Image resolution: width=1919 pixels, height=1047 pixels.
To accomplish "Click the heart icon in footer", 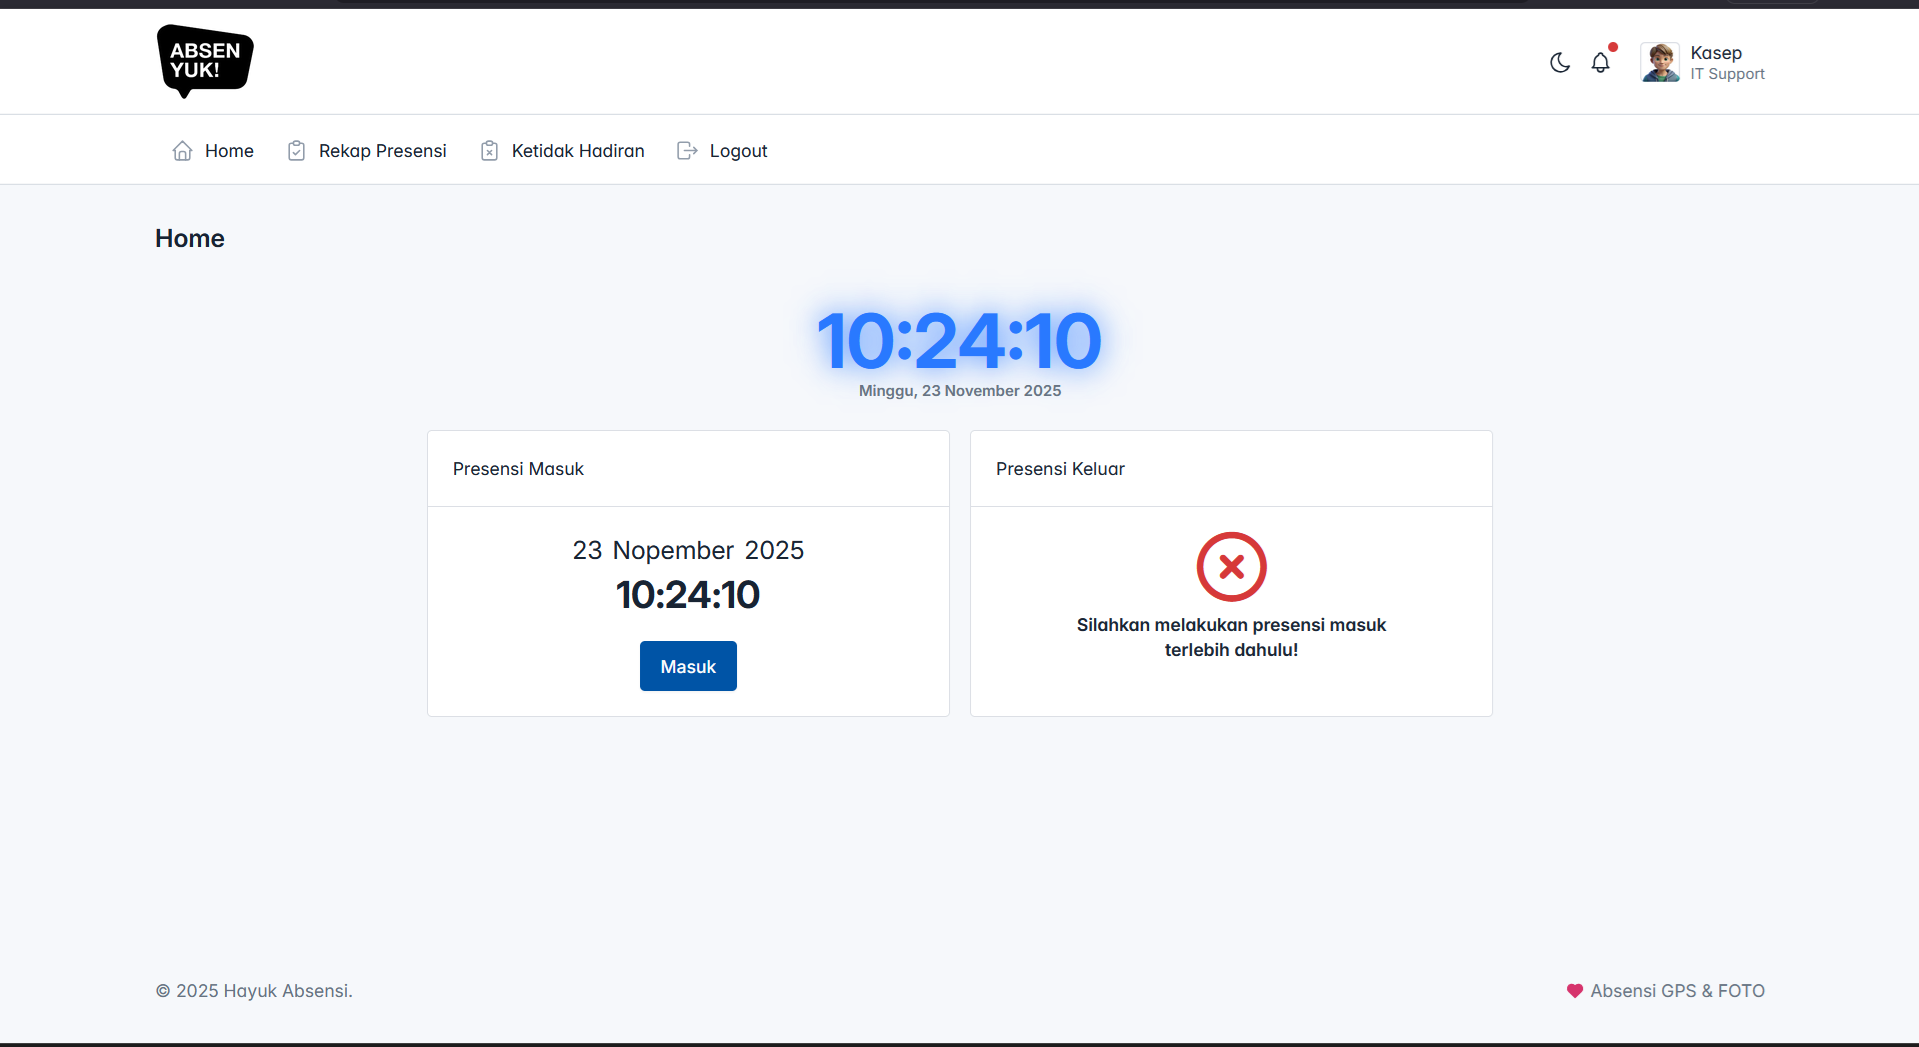I will click(x=1575, y=991).
